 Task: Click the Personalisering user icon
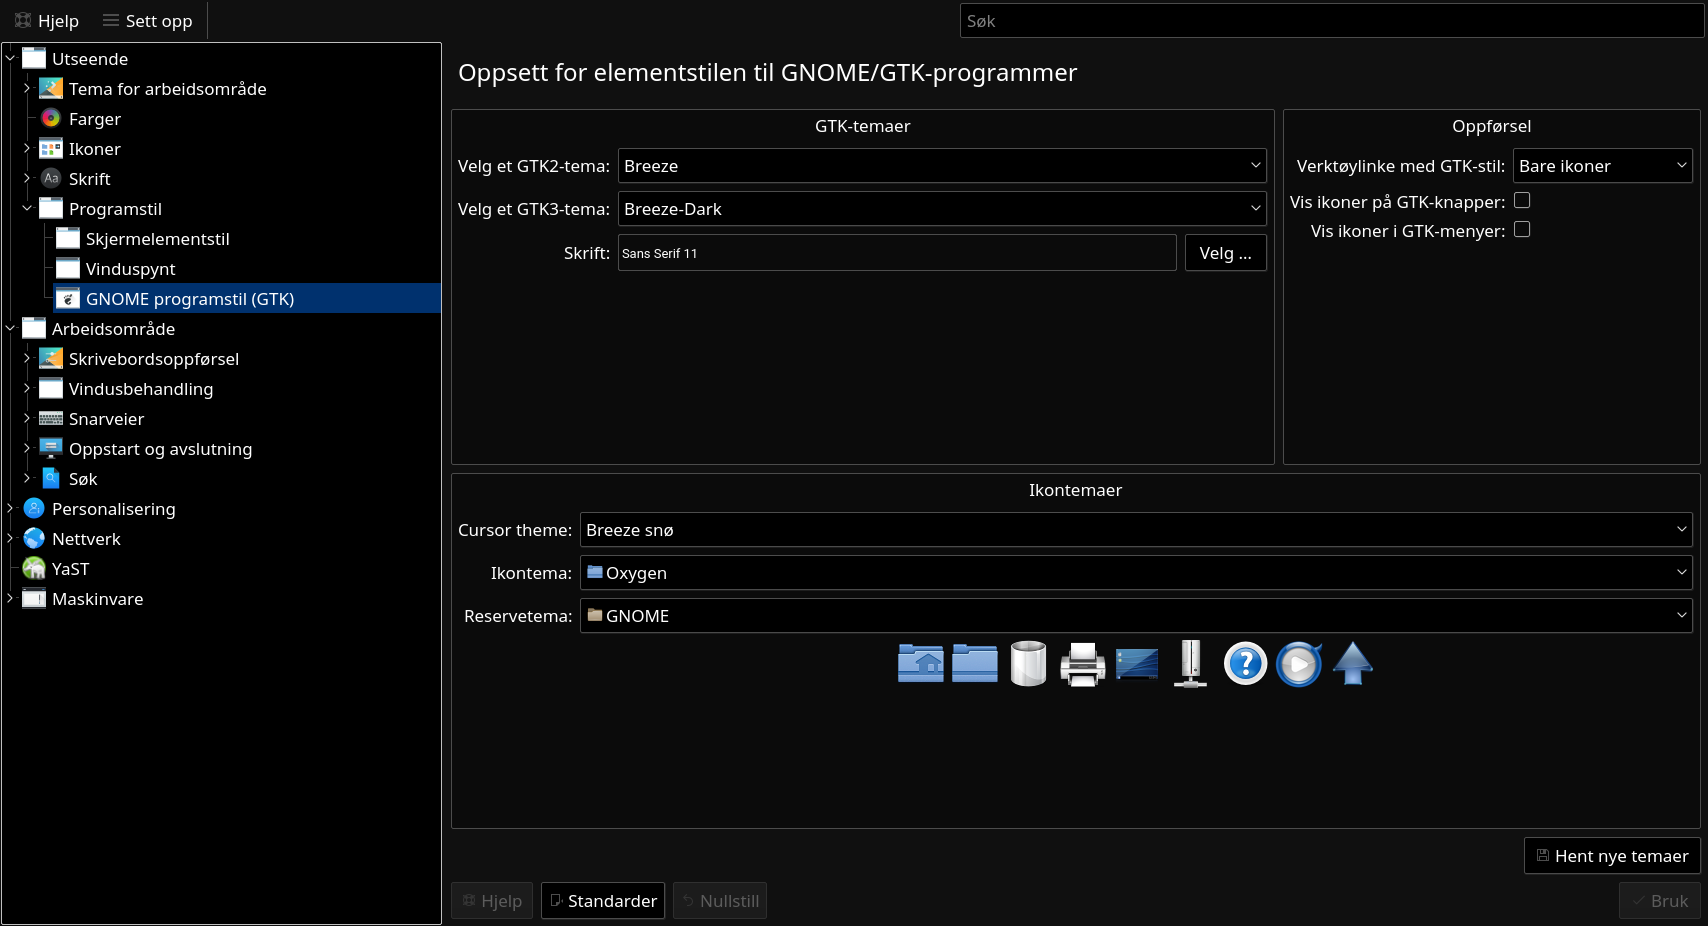[x=34, y=509]
